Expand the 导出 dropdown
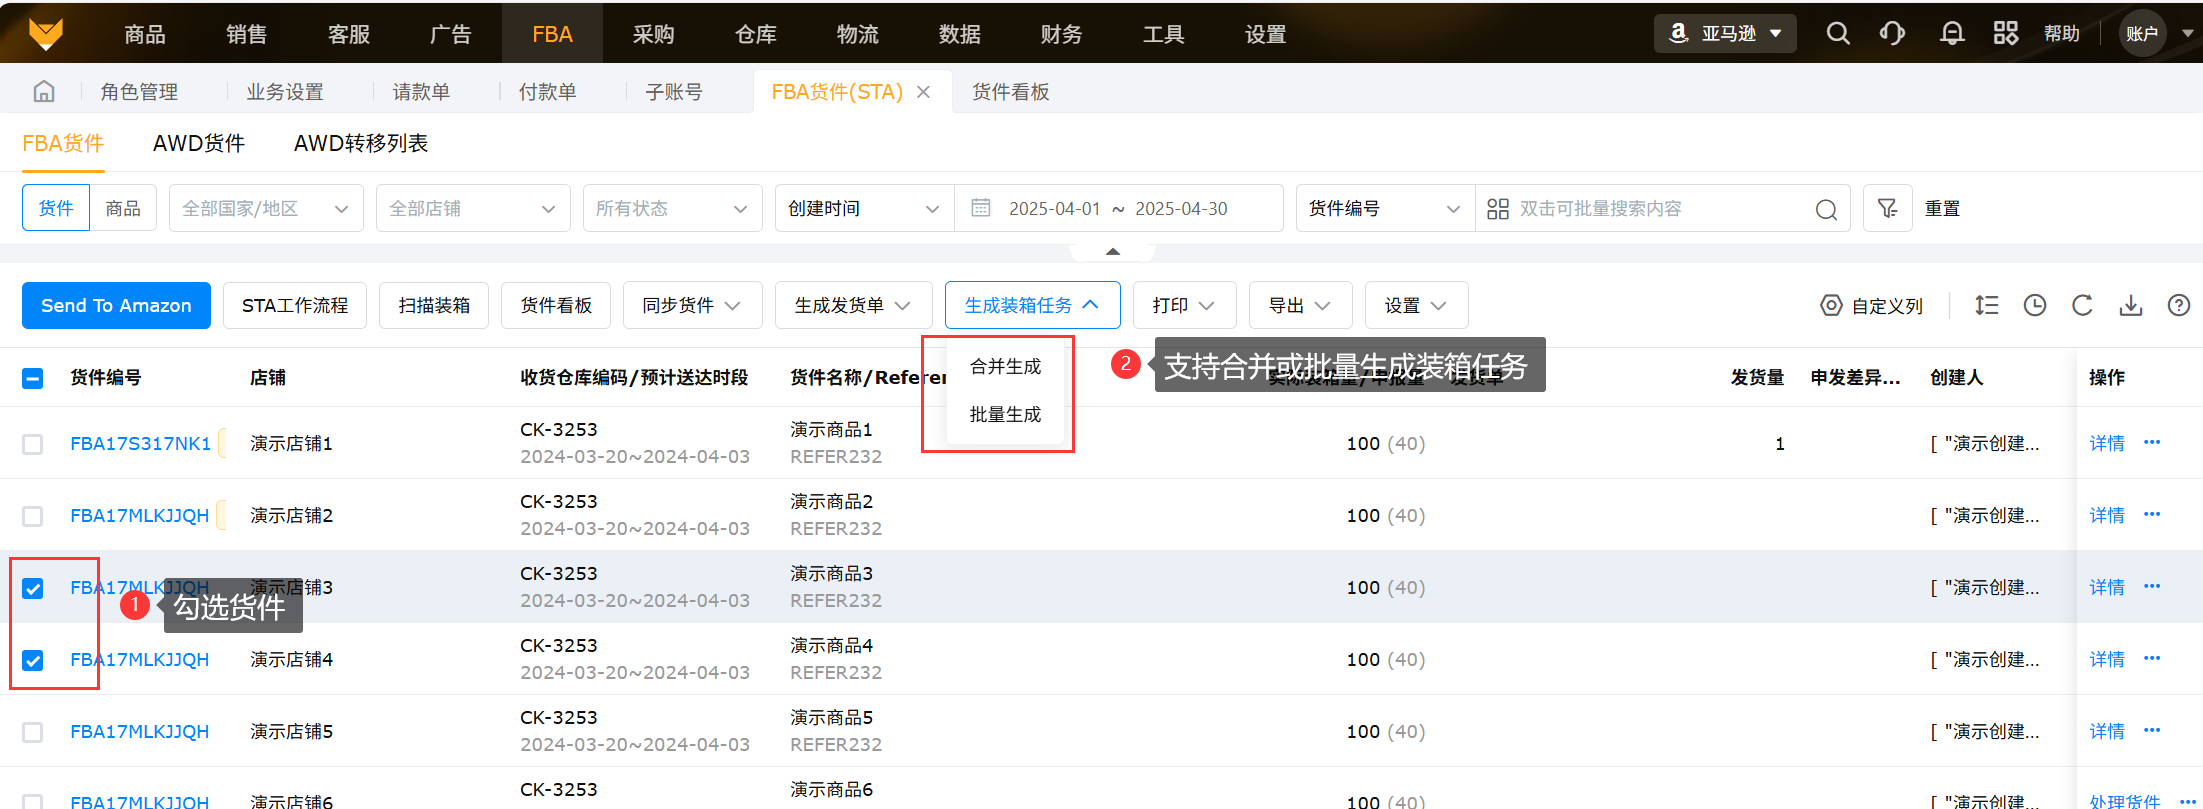The width and height of the screenshot is (2203, 809). pyautogui.click(x=1300, y=305)
